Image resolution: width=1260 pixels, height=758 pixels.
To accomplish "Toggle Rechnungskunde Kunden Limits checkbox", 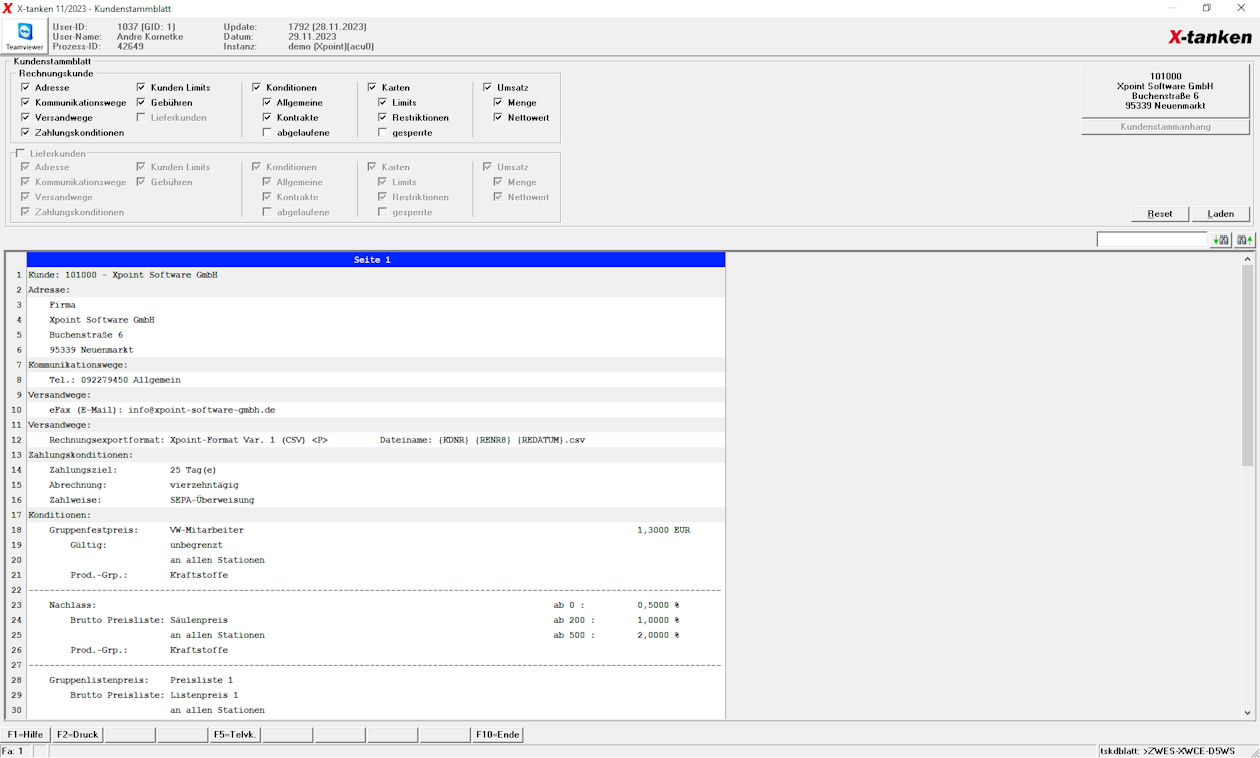I will tap(142, 88).
